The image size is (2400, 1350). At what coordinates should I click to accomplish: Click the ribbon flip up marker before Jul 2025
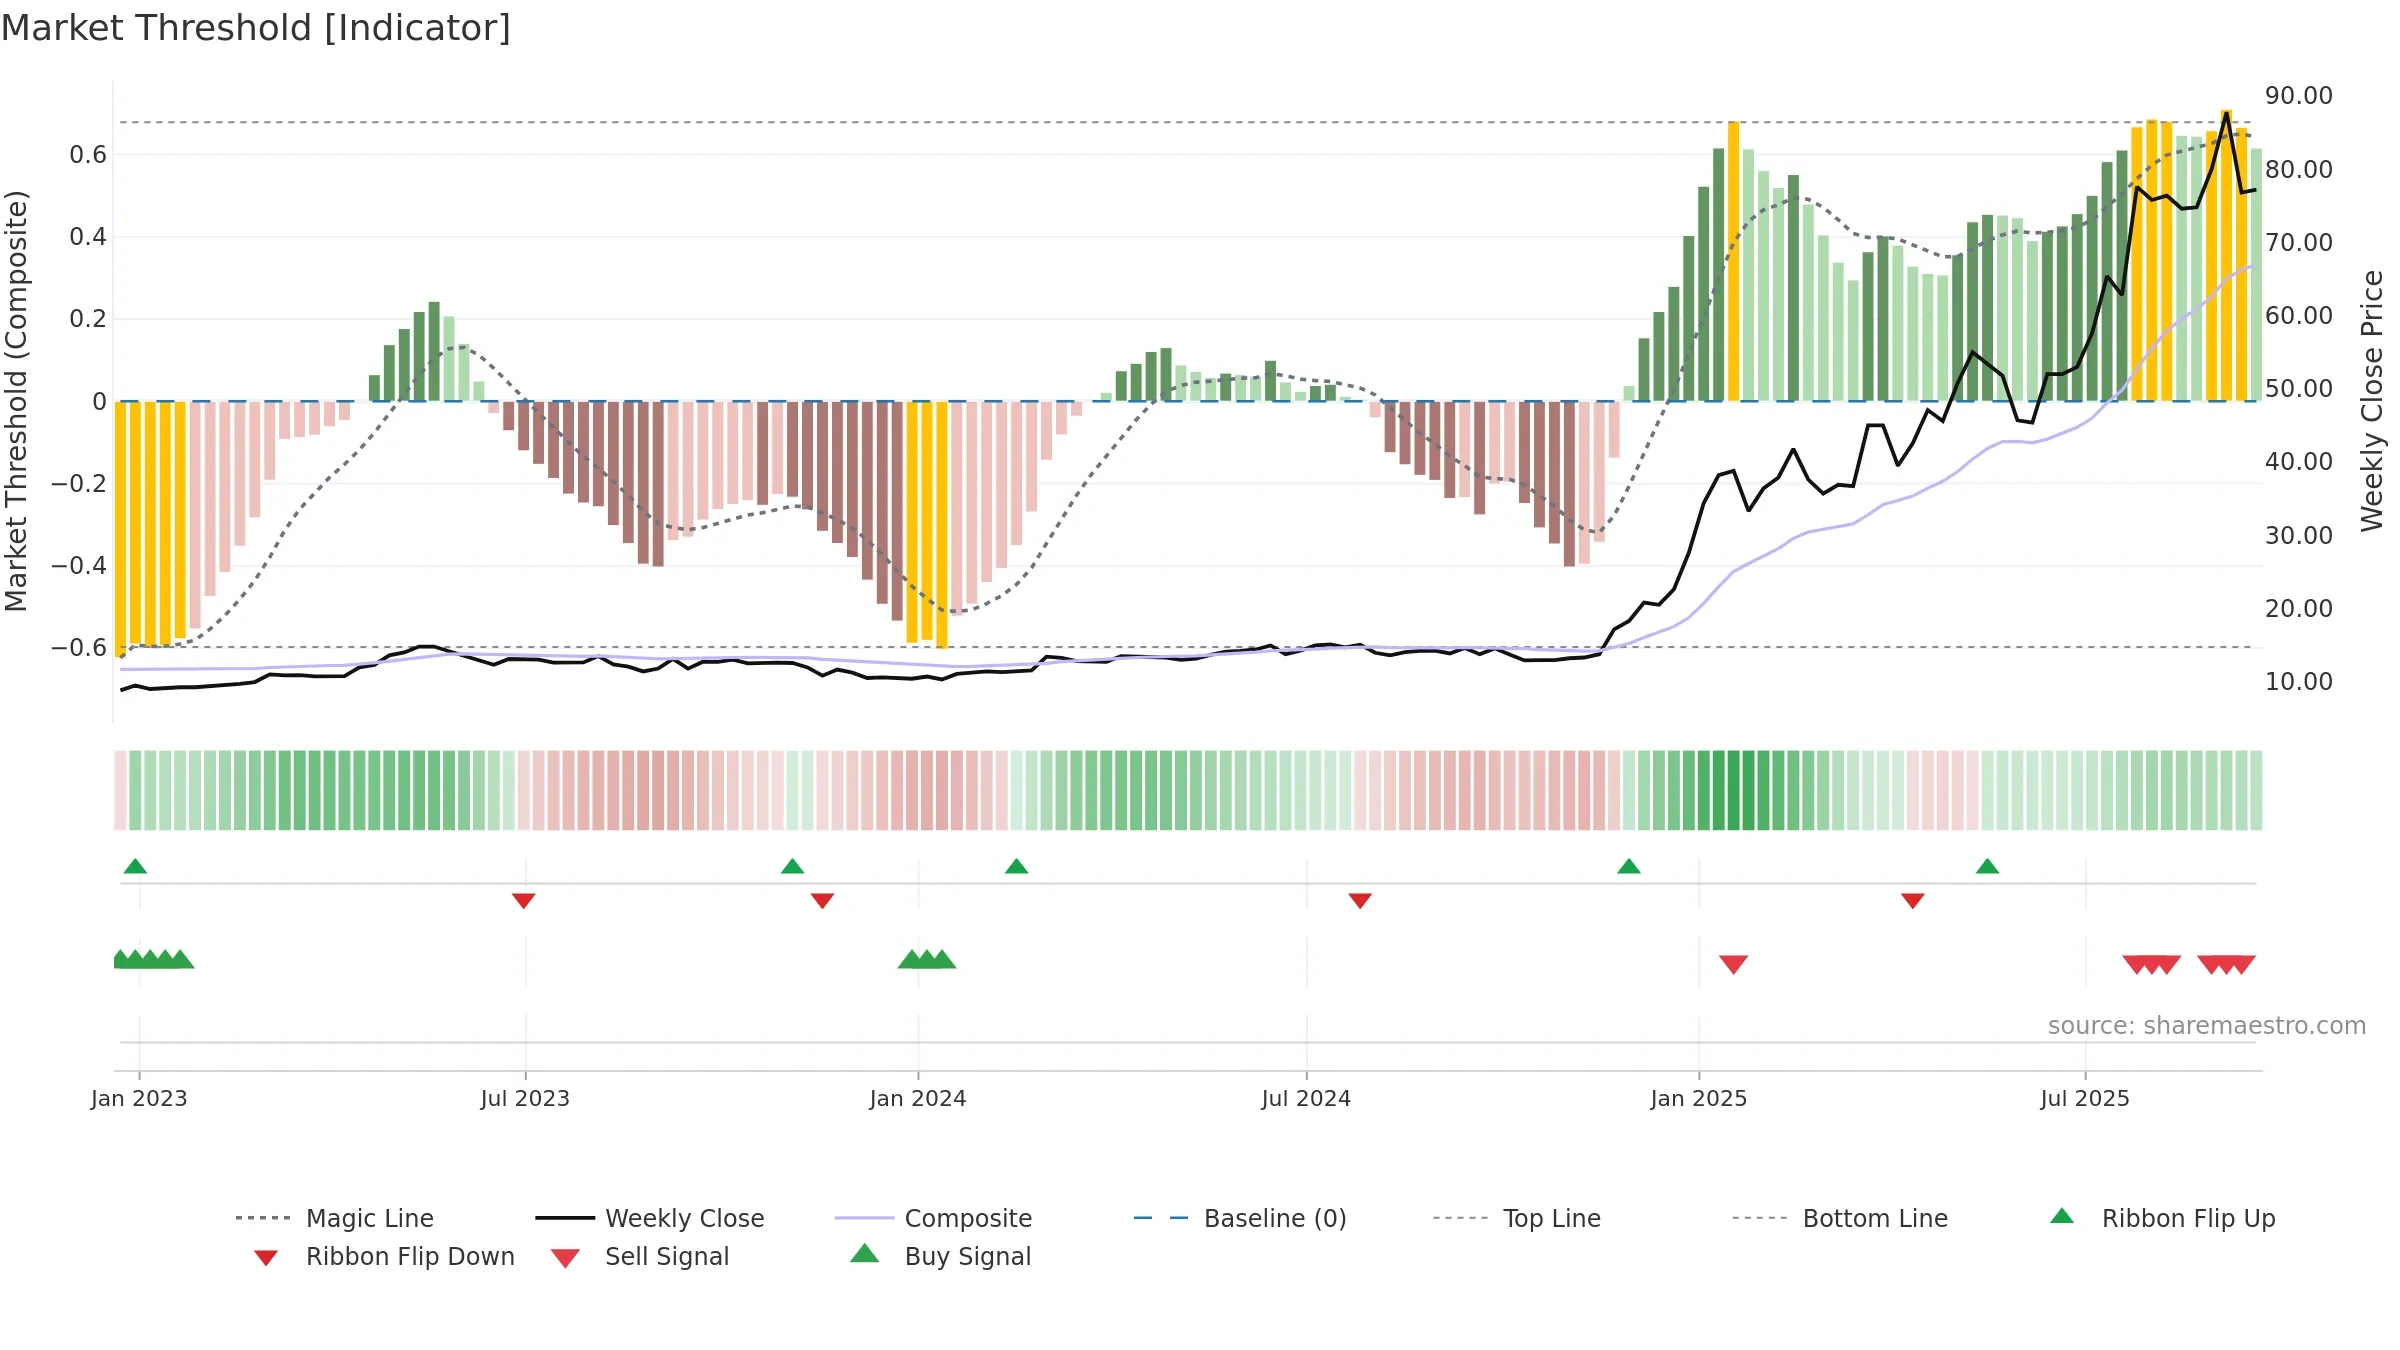click(1987, 866)
